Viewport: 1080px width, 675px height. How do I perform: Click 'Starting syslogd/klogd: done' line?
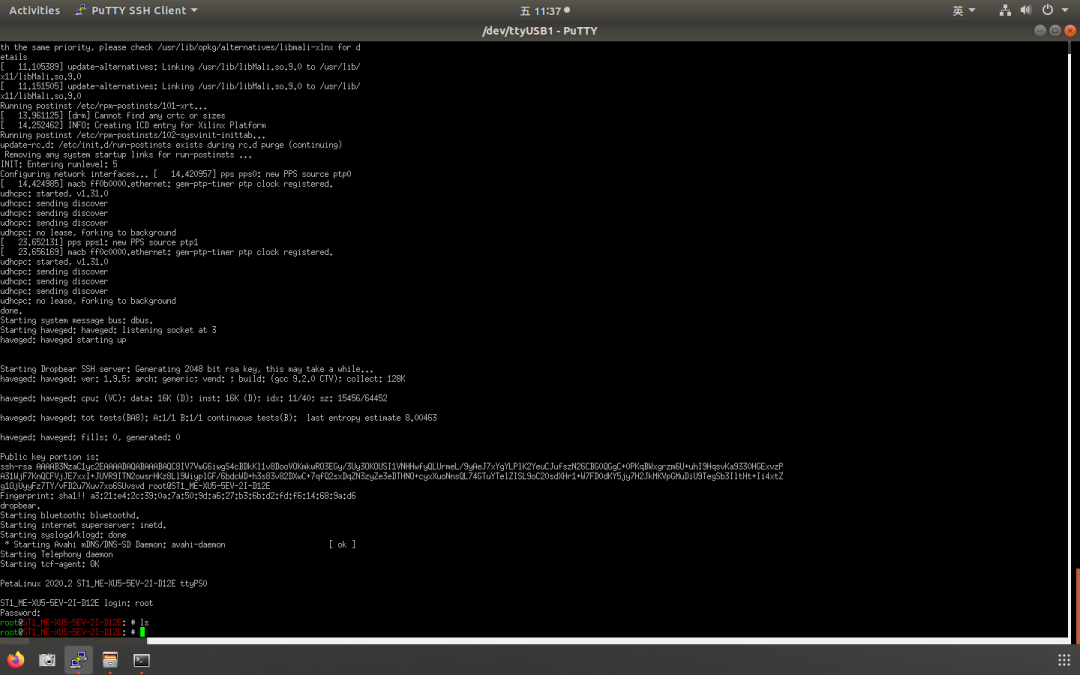(x=63, y=534)
